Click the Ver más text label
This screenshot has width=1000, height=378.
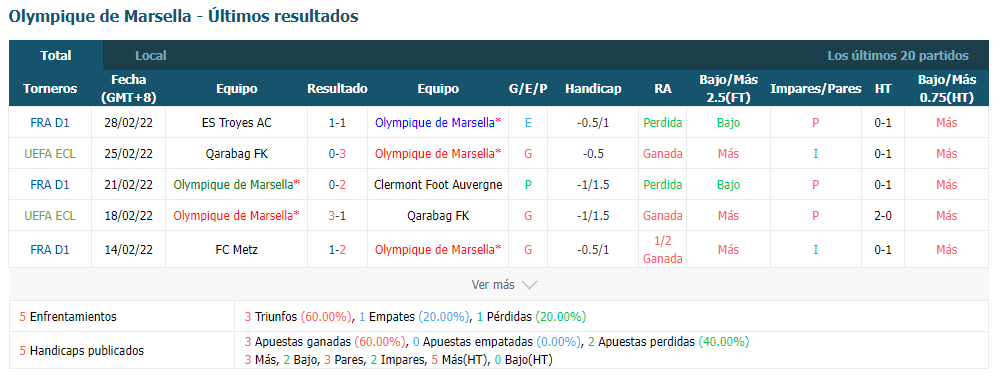point(493,285)
